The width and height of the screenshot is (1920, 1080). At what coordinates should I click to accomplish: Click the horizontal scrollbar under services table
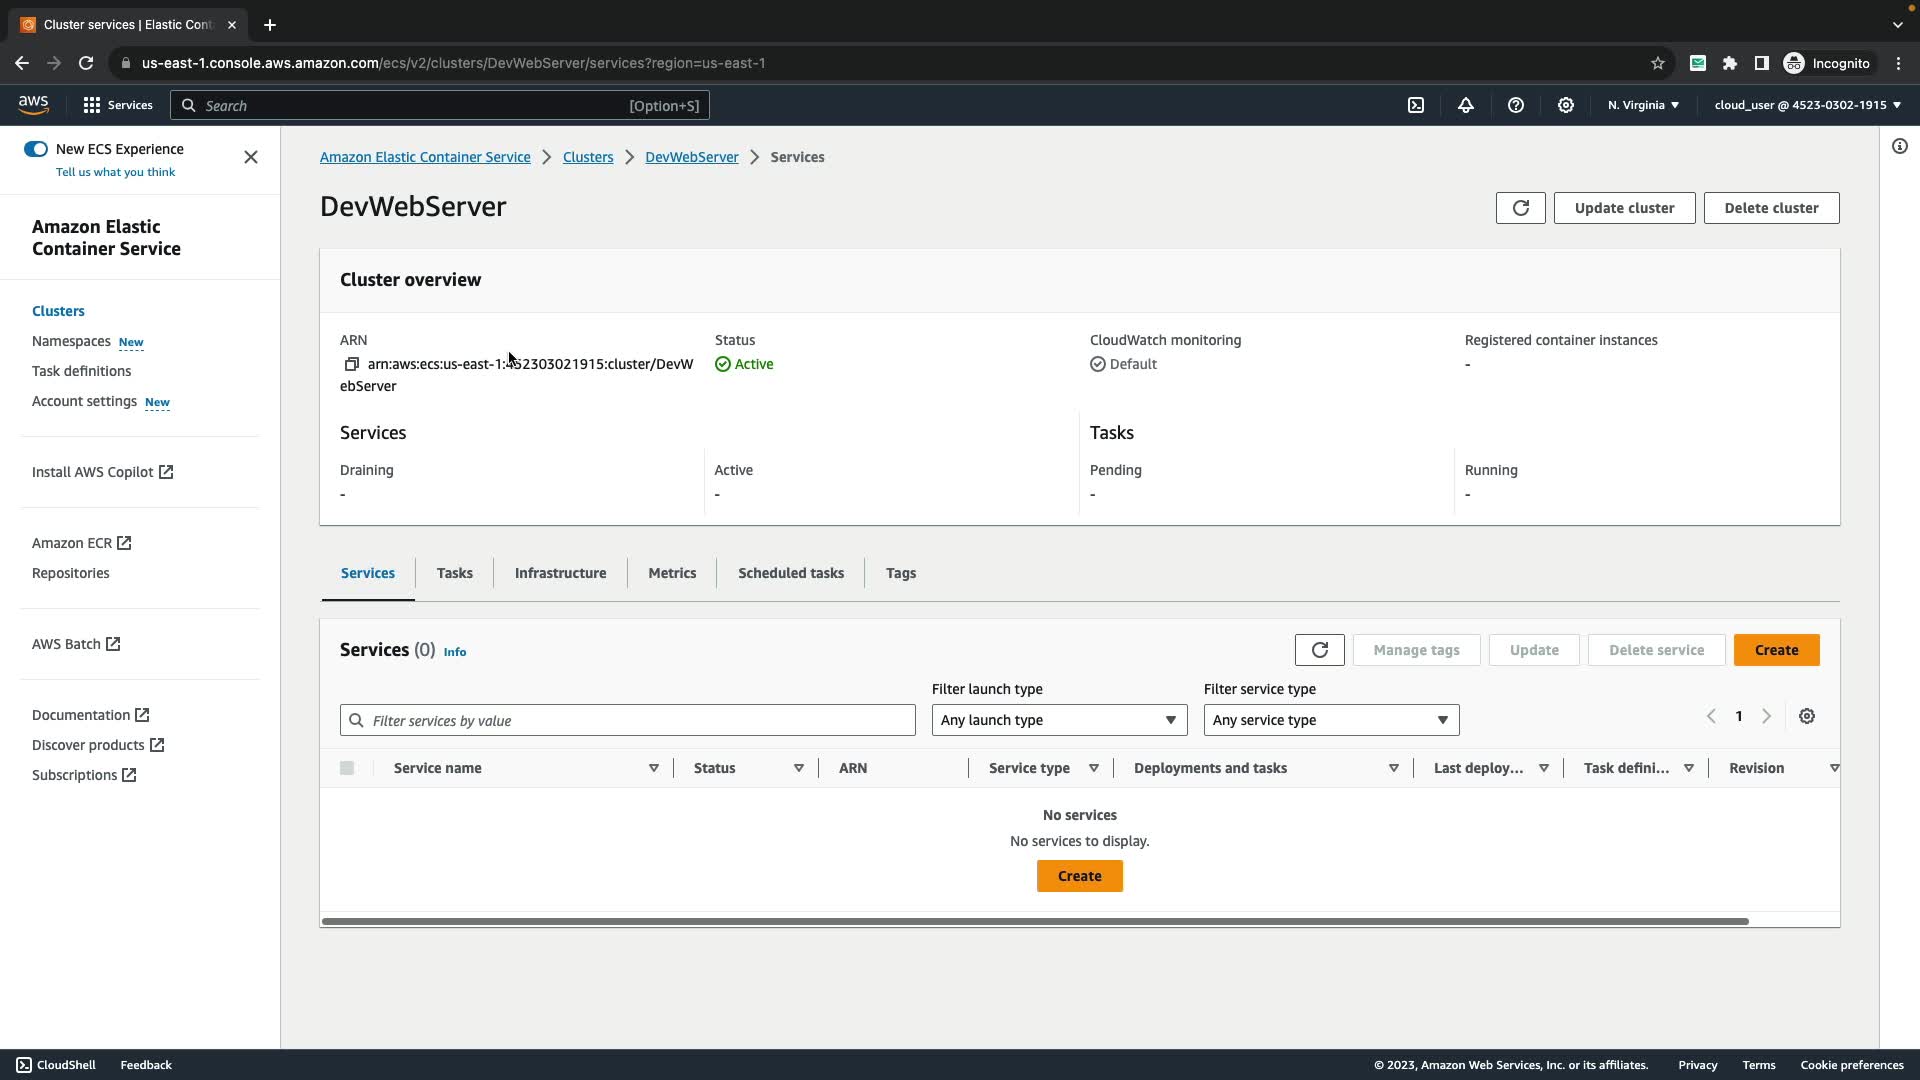click(1035, 921)
